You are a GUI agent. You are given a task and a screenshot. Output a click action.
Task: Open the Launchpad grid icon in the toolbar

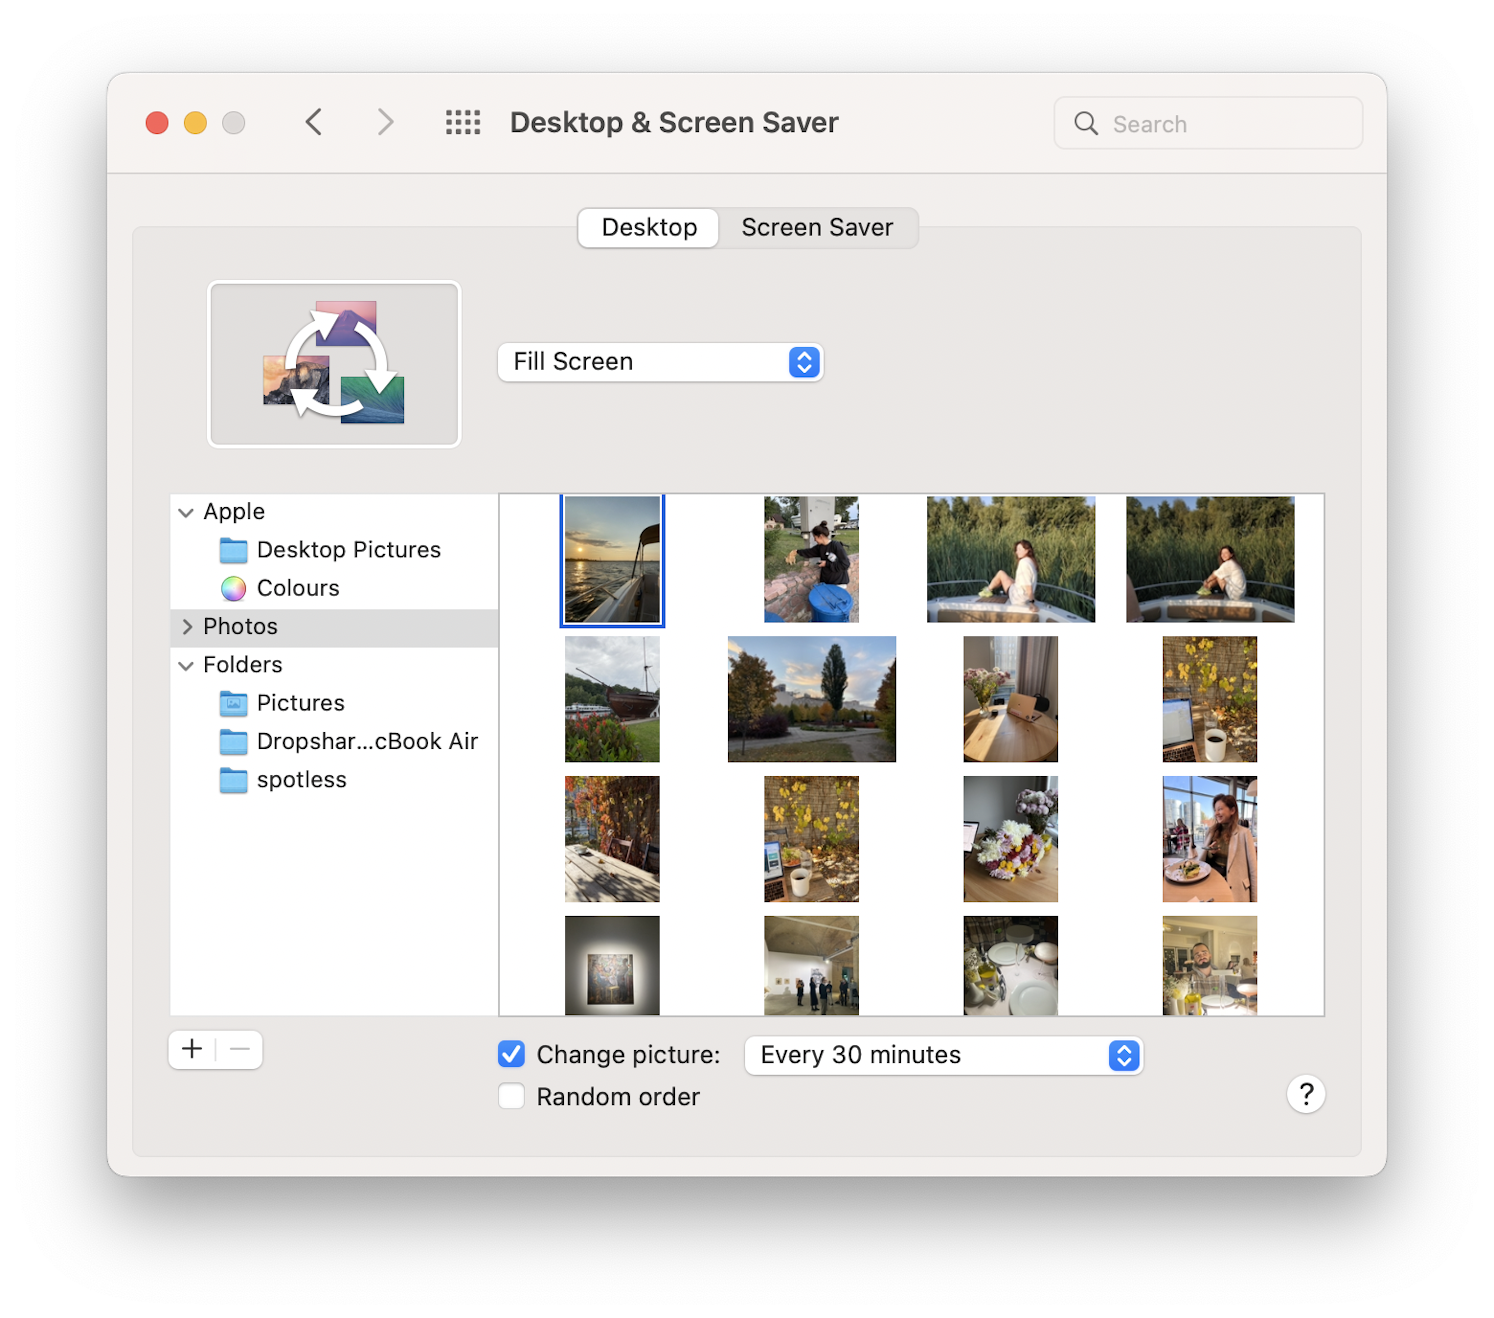pyautogui.click(x=462, y=122)
